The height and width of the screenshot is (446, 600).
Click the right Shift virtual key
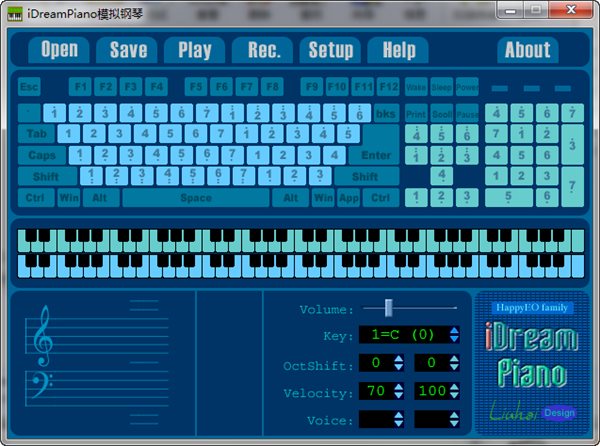pyautogui.click(x=365, y=176)
